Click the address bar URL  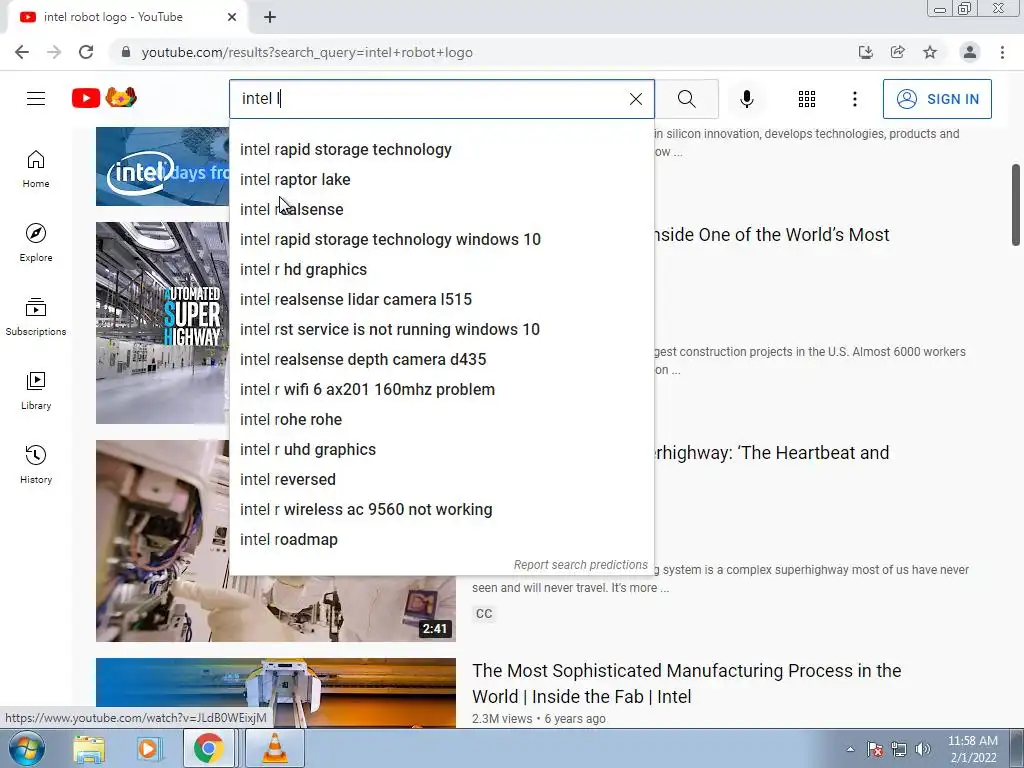click(x=307, y=52)
